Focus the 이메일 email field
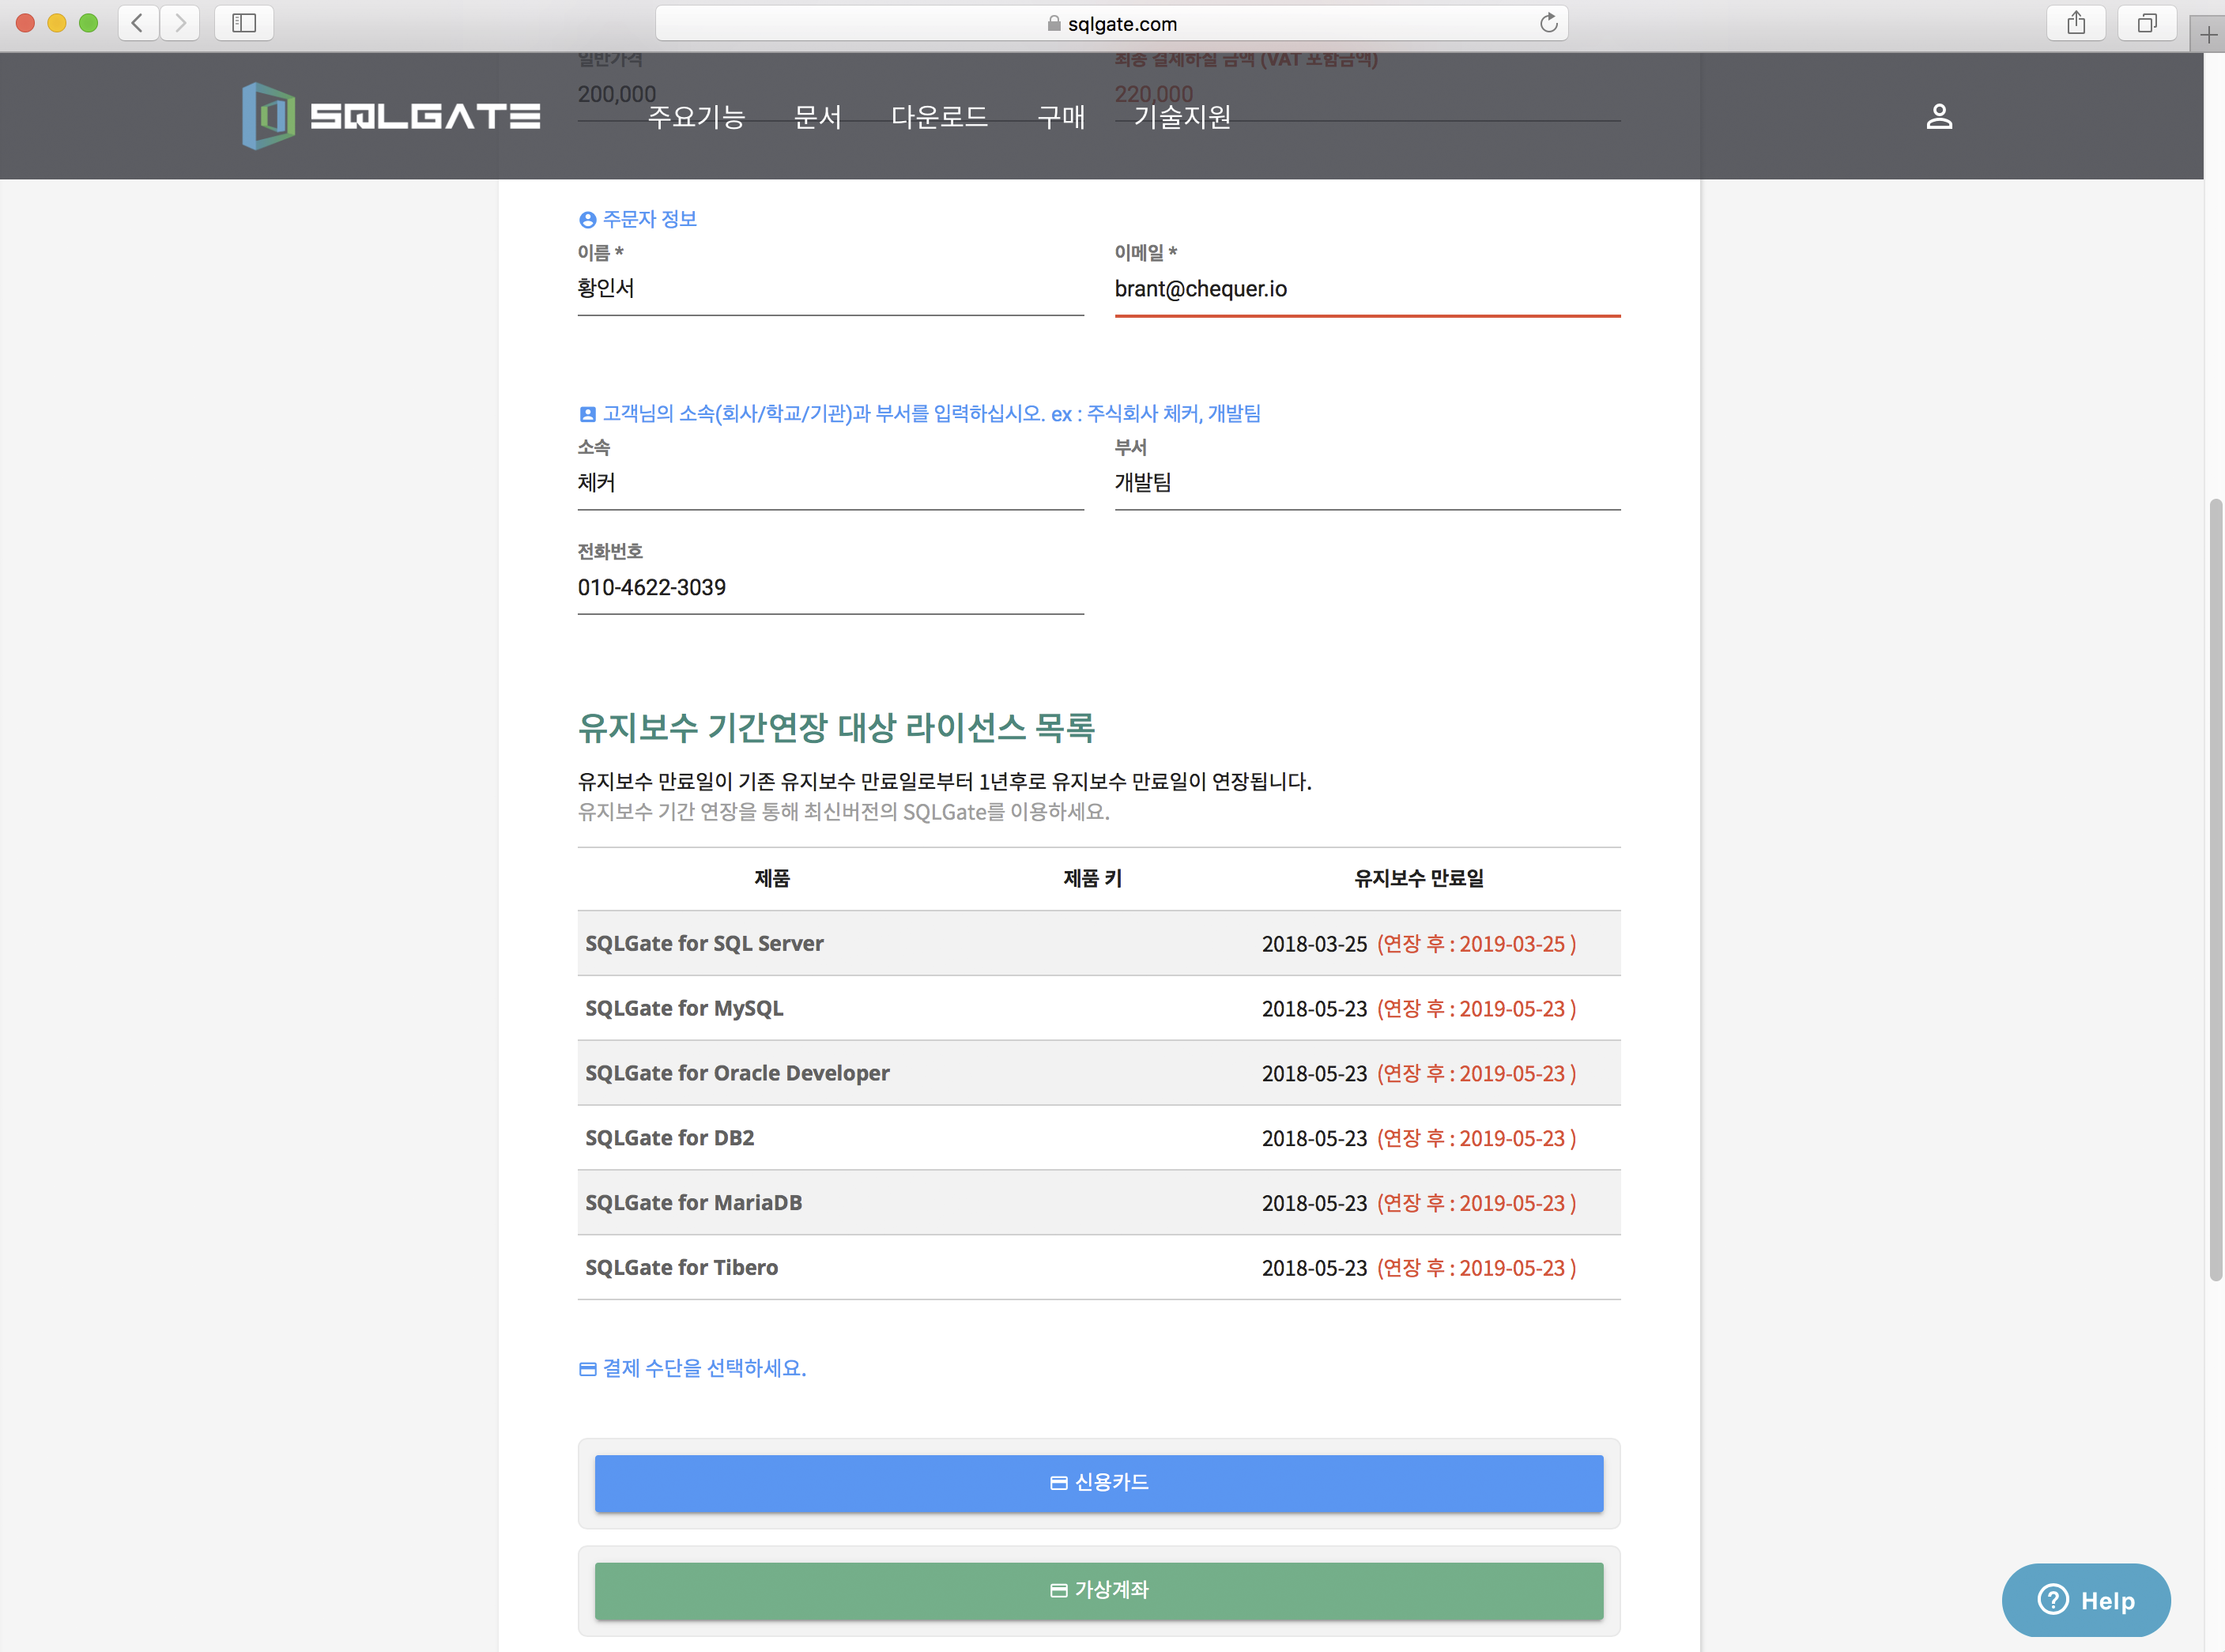Viewport: 2225px width, 1652px height. tap(1367, 289)
